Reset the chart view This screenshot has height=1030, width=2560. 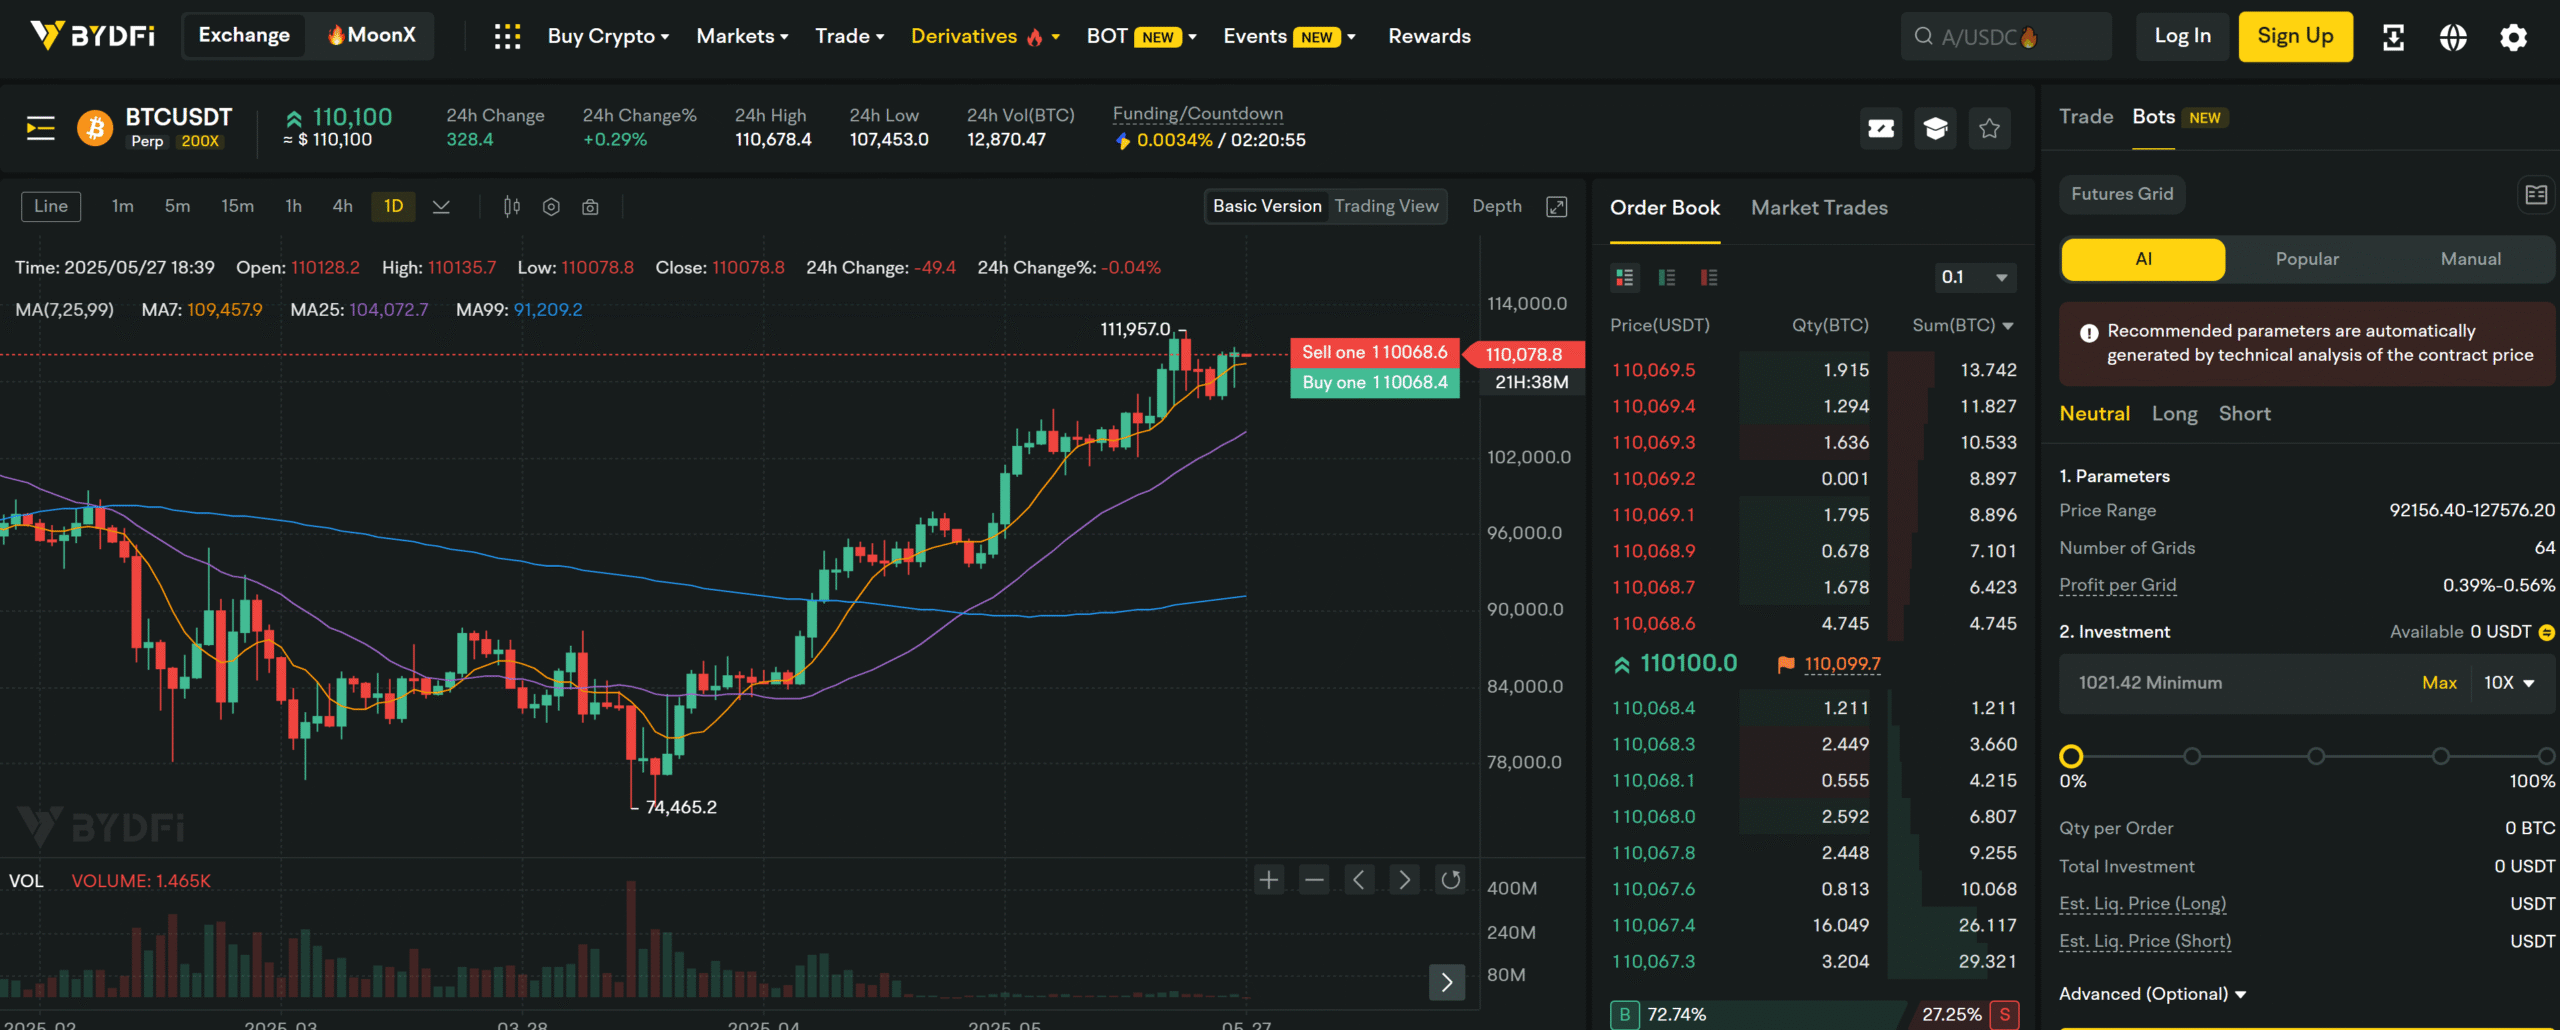[x=1450, y=880]
